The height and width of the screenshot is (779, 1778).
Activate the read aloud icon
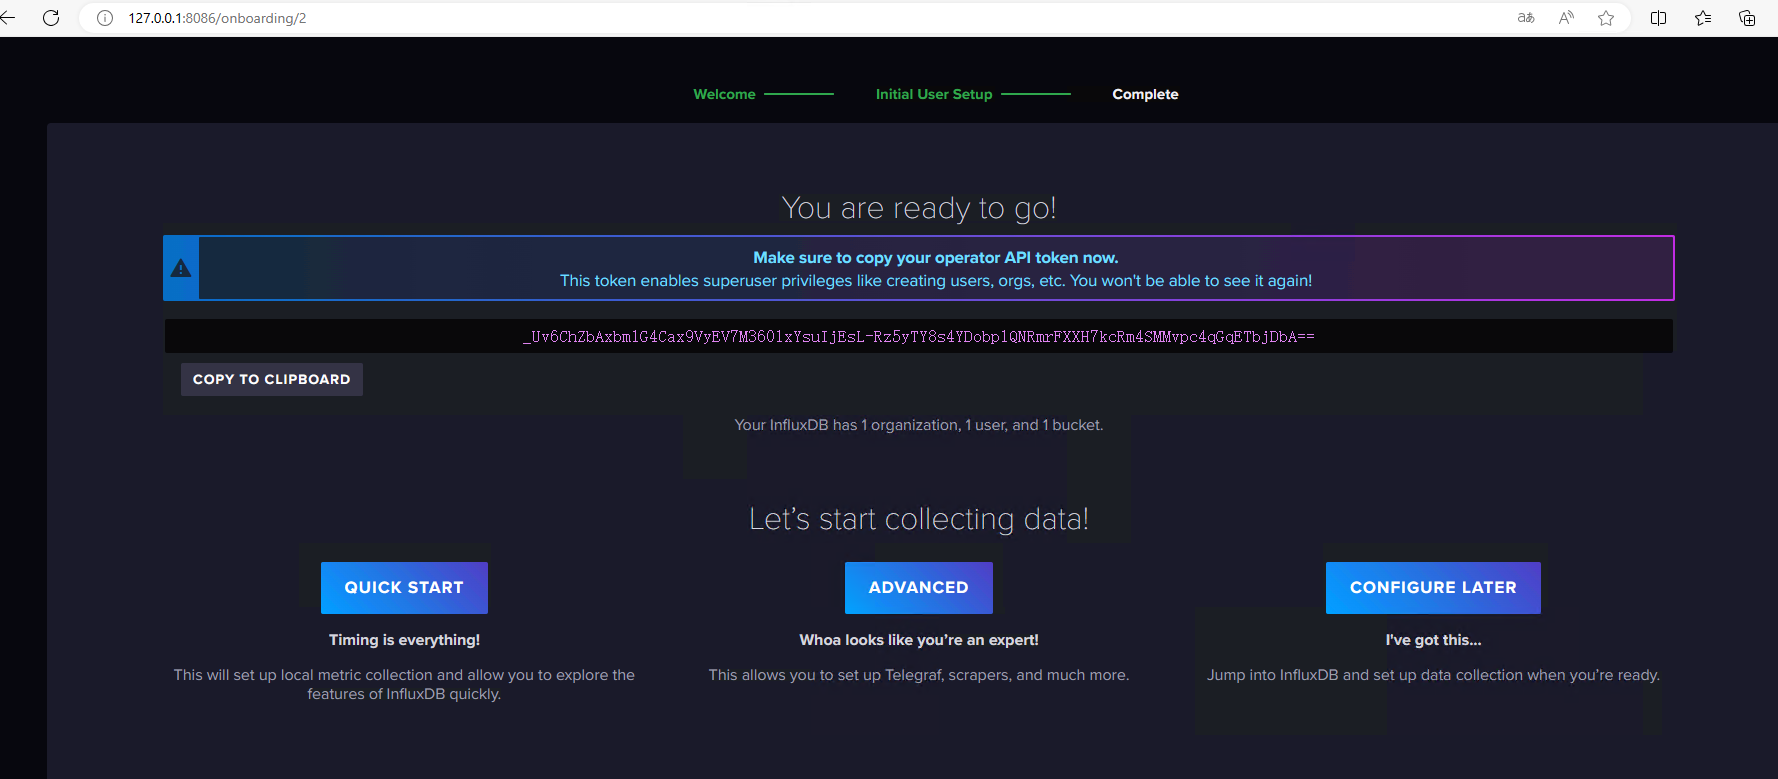coord(1566,18)
